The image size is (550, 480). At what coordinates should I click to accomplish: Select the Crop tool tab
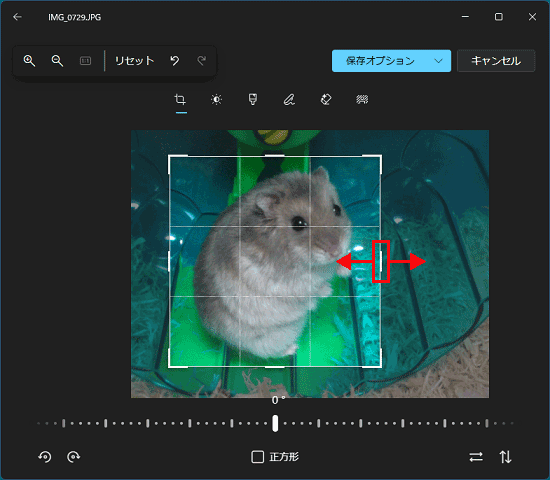(x=180, y=100)
